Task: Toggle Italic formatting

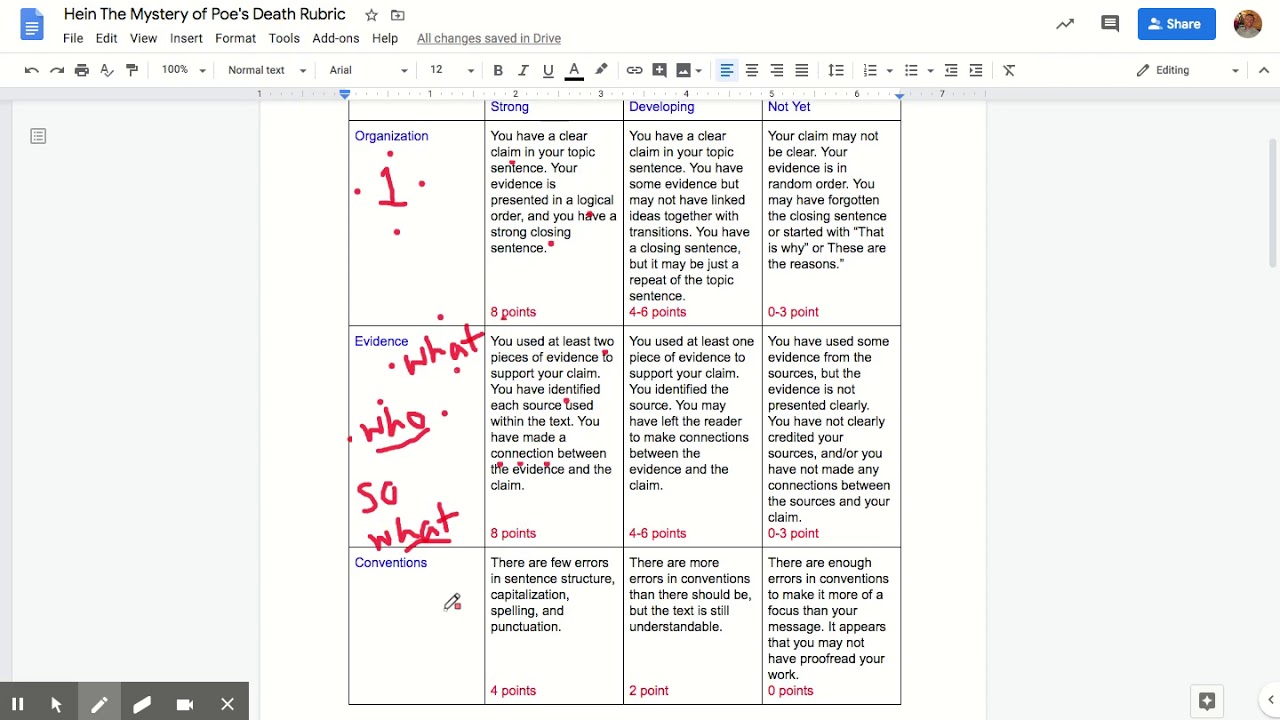Action: click(x=523, y=70)
